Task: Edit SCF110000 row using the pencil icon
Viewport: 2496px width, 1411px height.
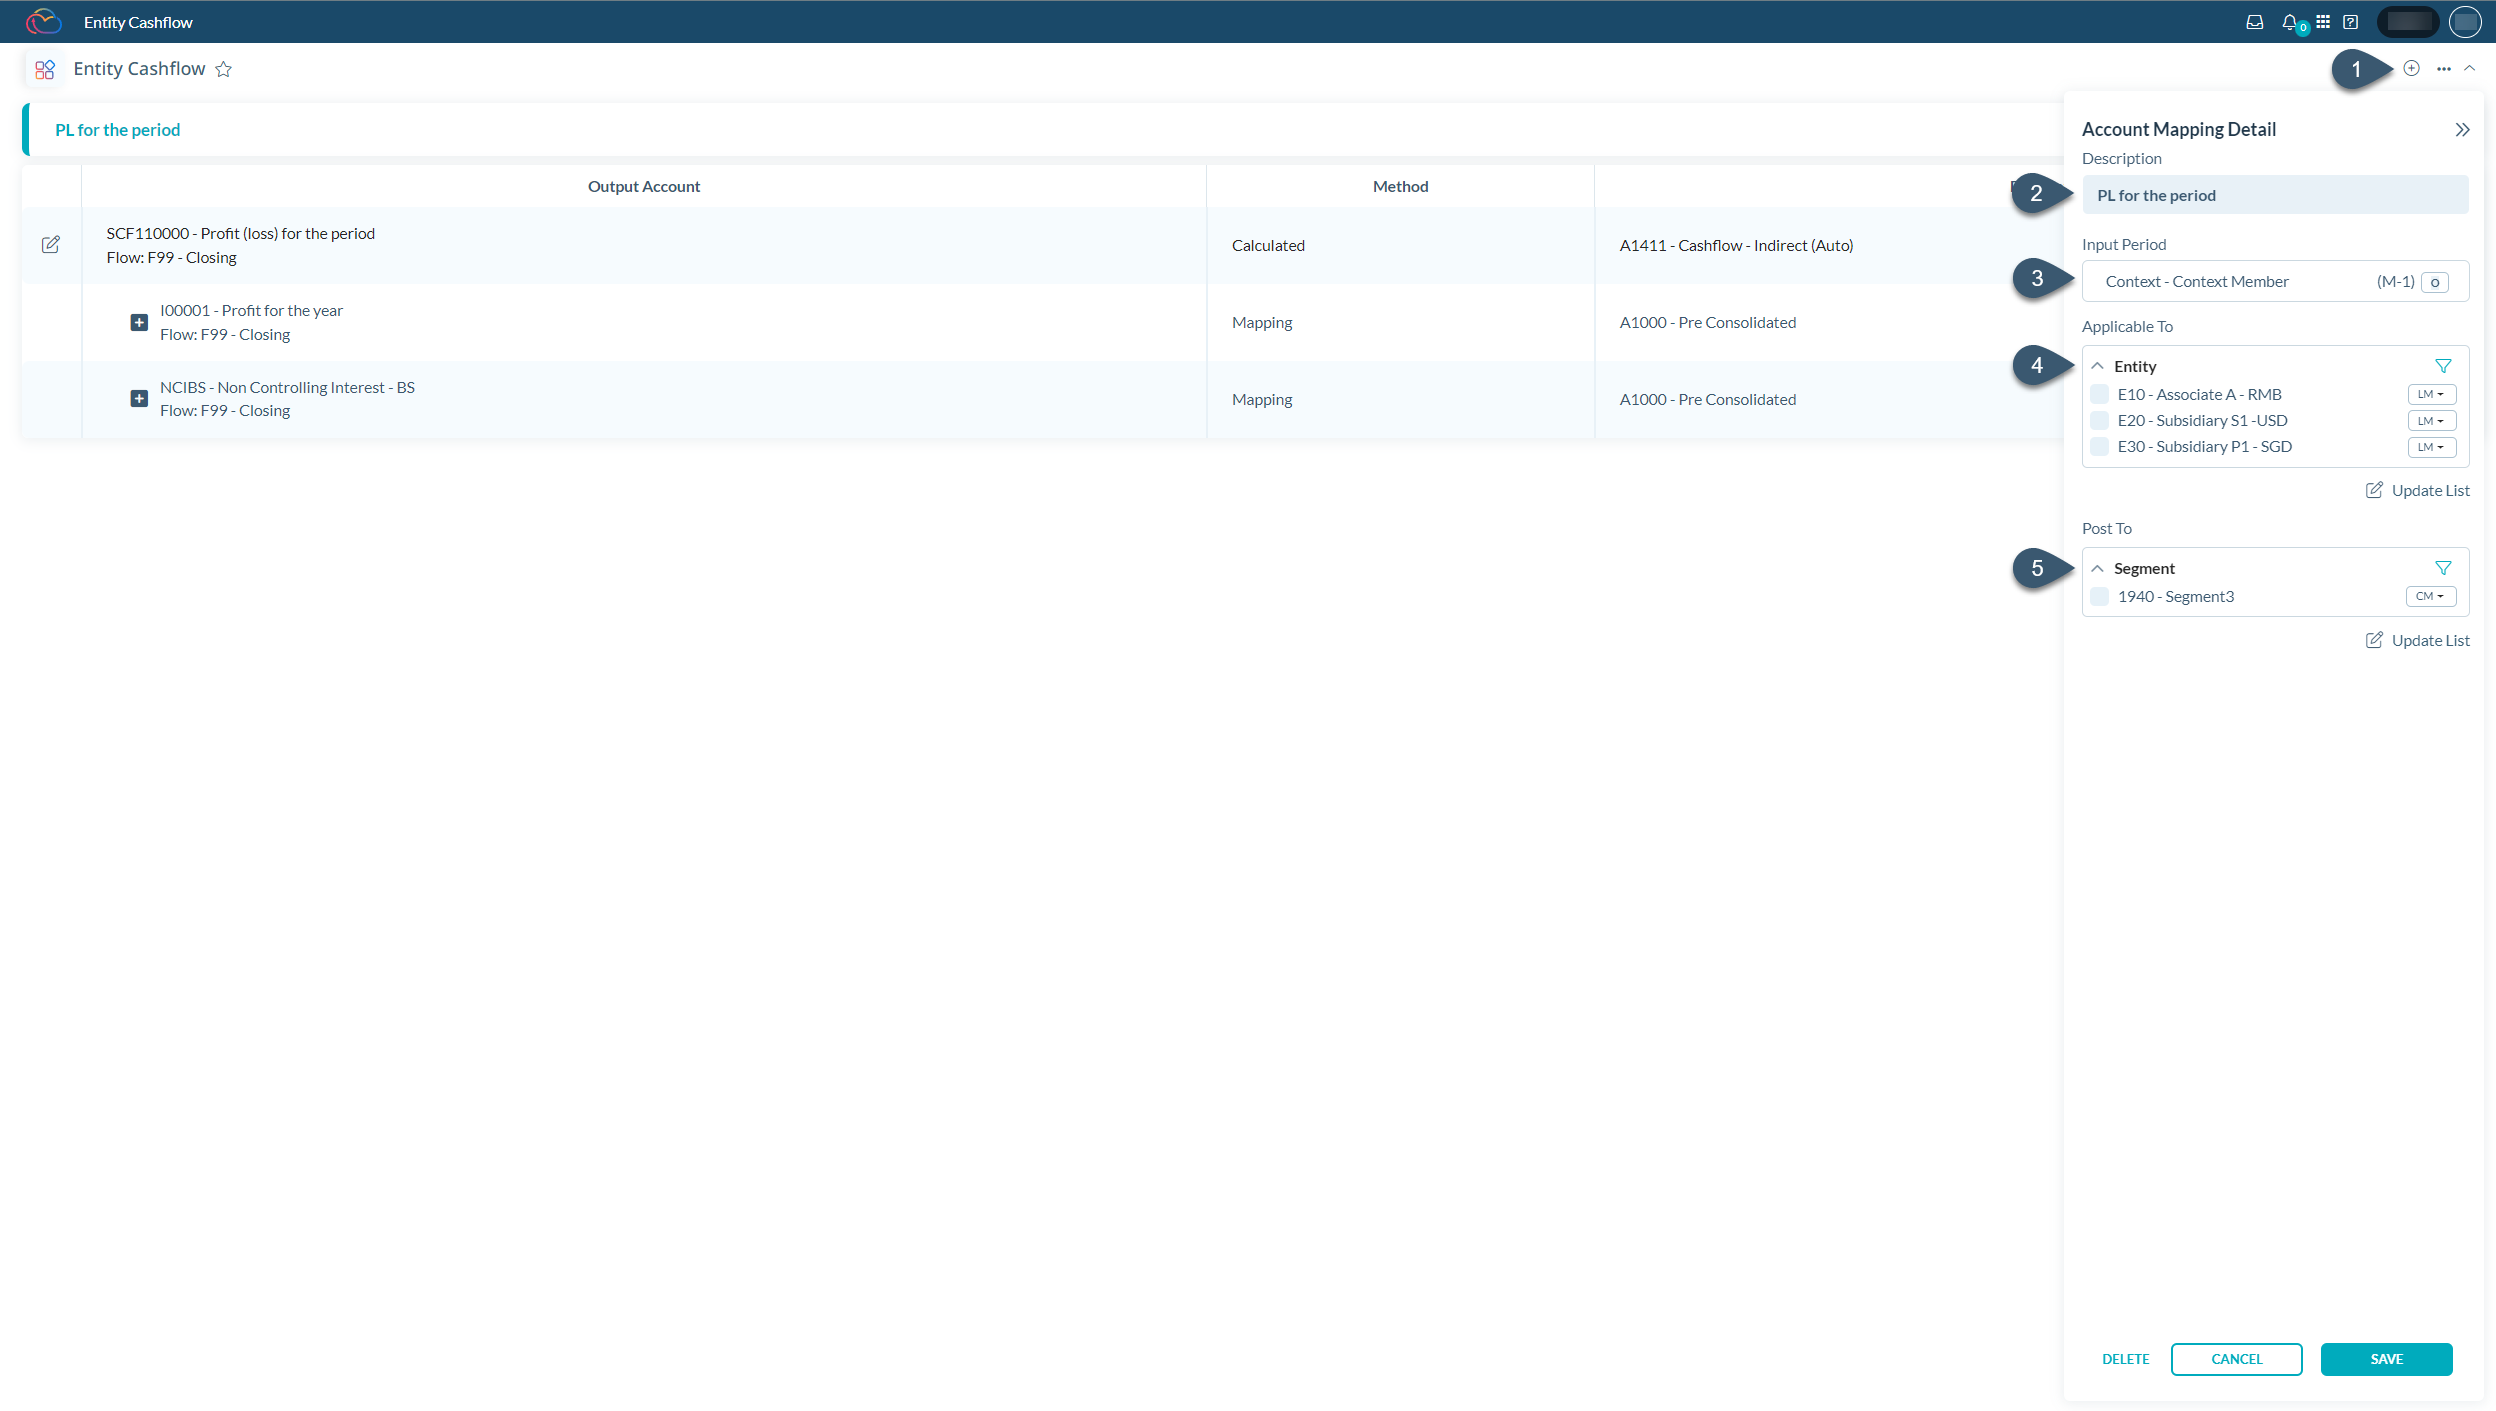Action: click(x=51, y=244)
